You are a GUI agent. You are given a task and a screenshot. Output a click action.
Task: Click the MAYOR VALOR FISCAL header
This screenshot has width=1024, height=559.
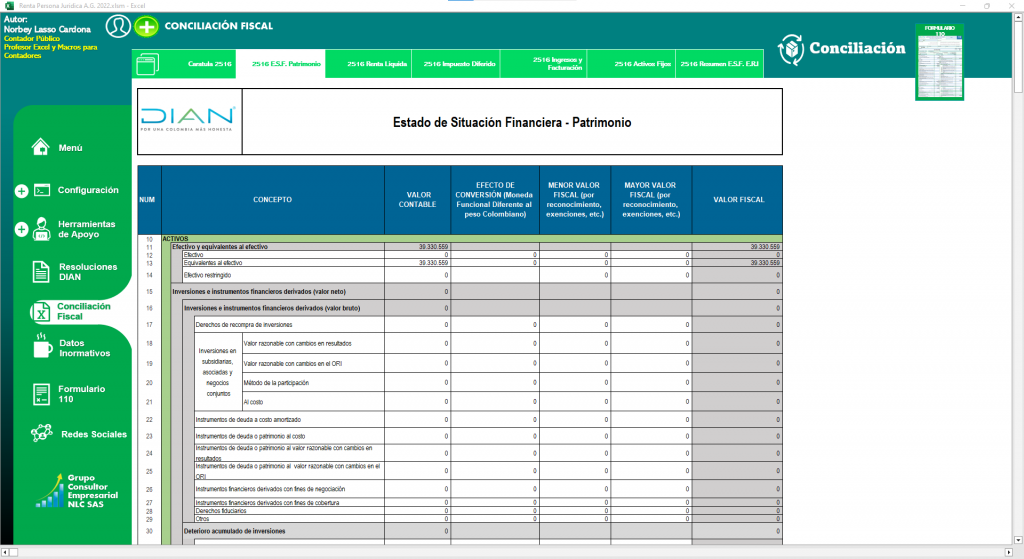point(650,200)
